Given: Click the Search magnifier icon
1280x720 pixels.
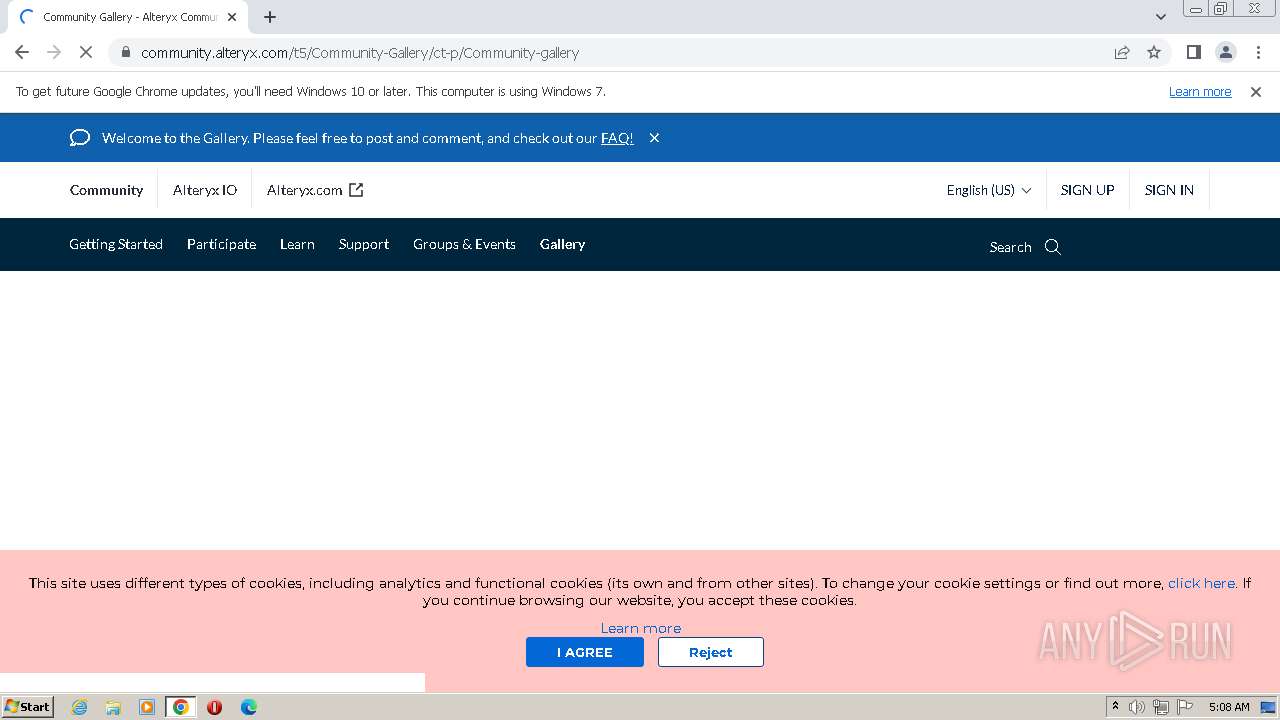Looking at the screenshot, I should [x=1053, y=247].
